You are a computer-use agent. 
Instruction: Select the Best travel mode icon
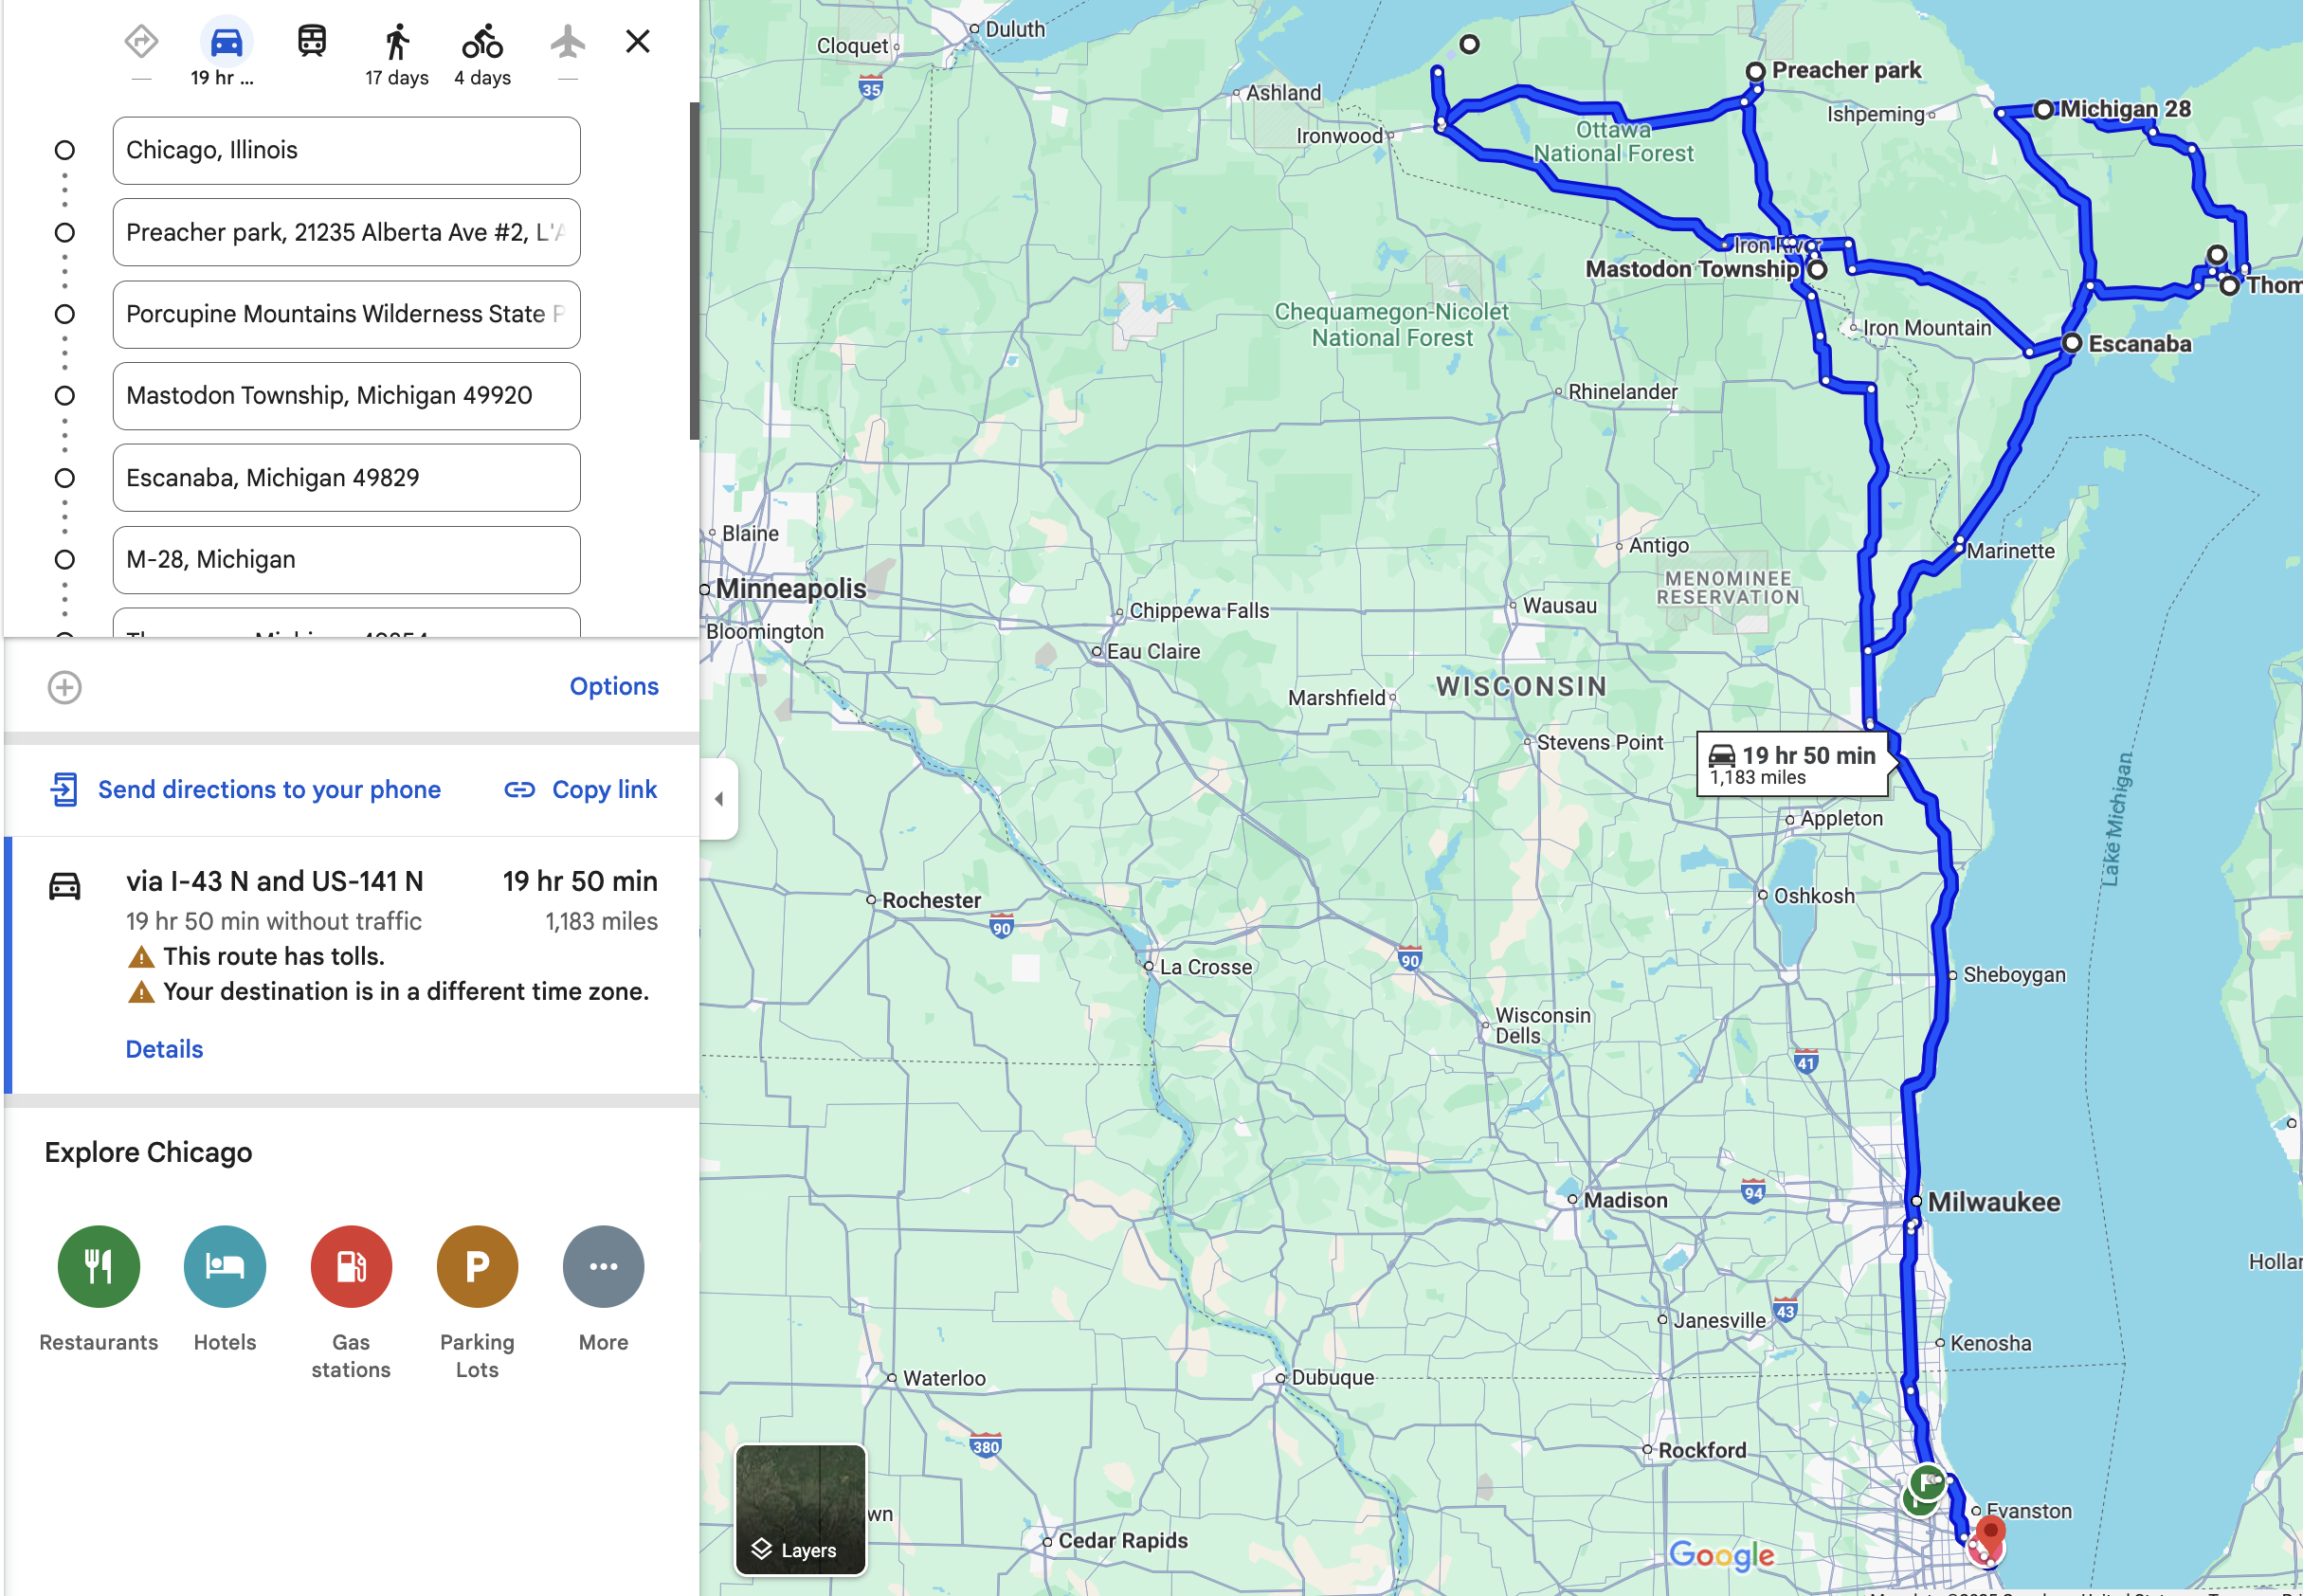pos(141,42)
